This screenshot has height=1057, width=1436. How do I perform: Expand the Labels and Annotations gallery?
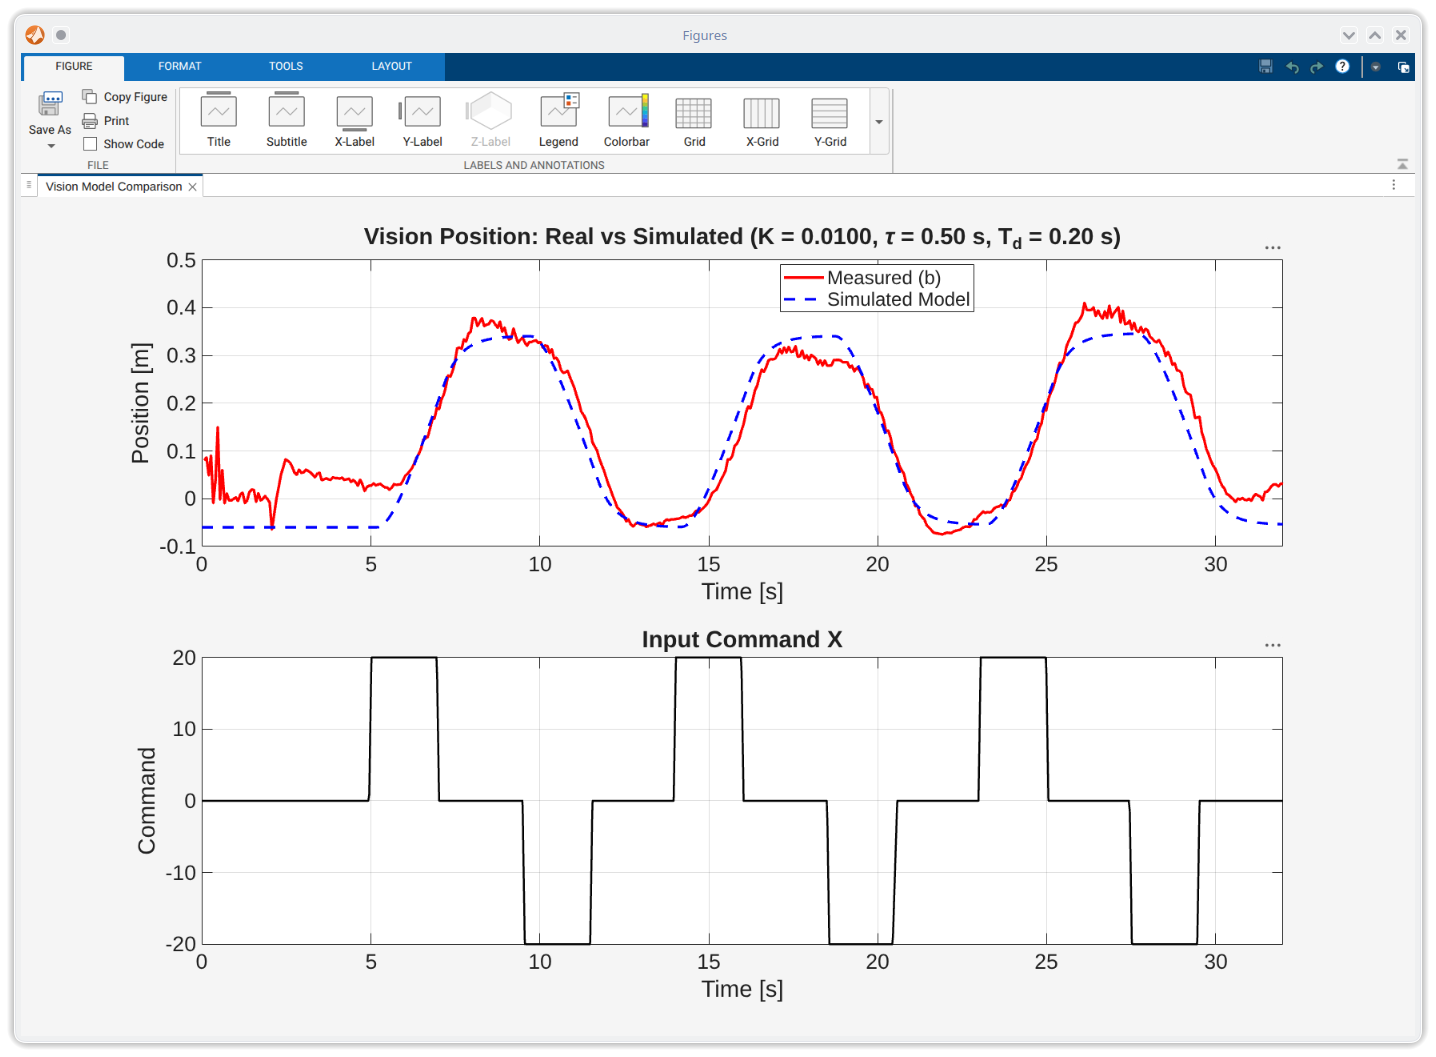click(x=879, y=121)
